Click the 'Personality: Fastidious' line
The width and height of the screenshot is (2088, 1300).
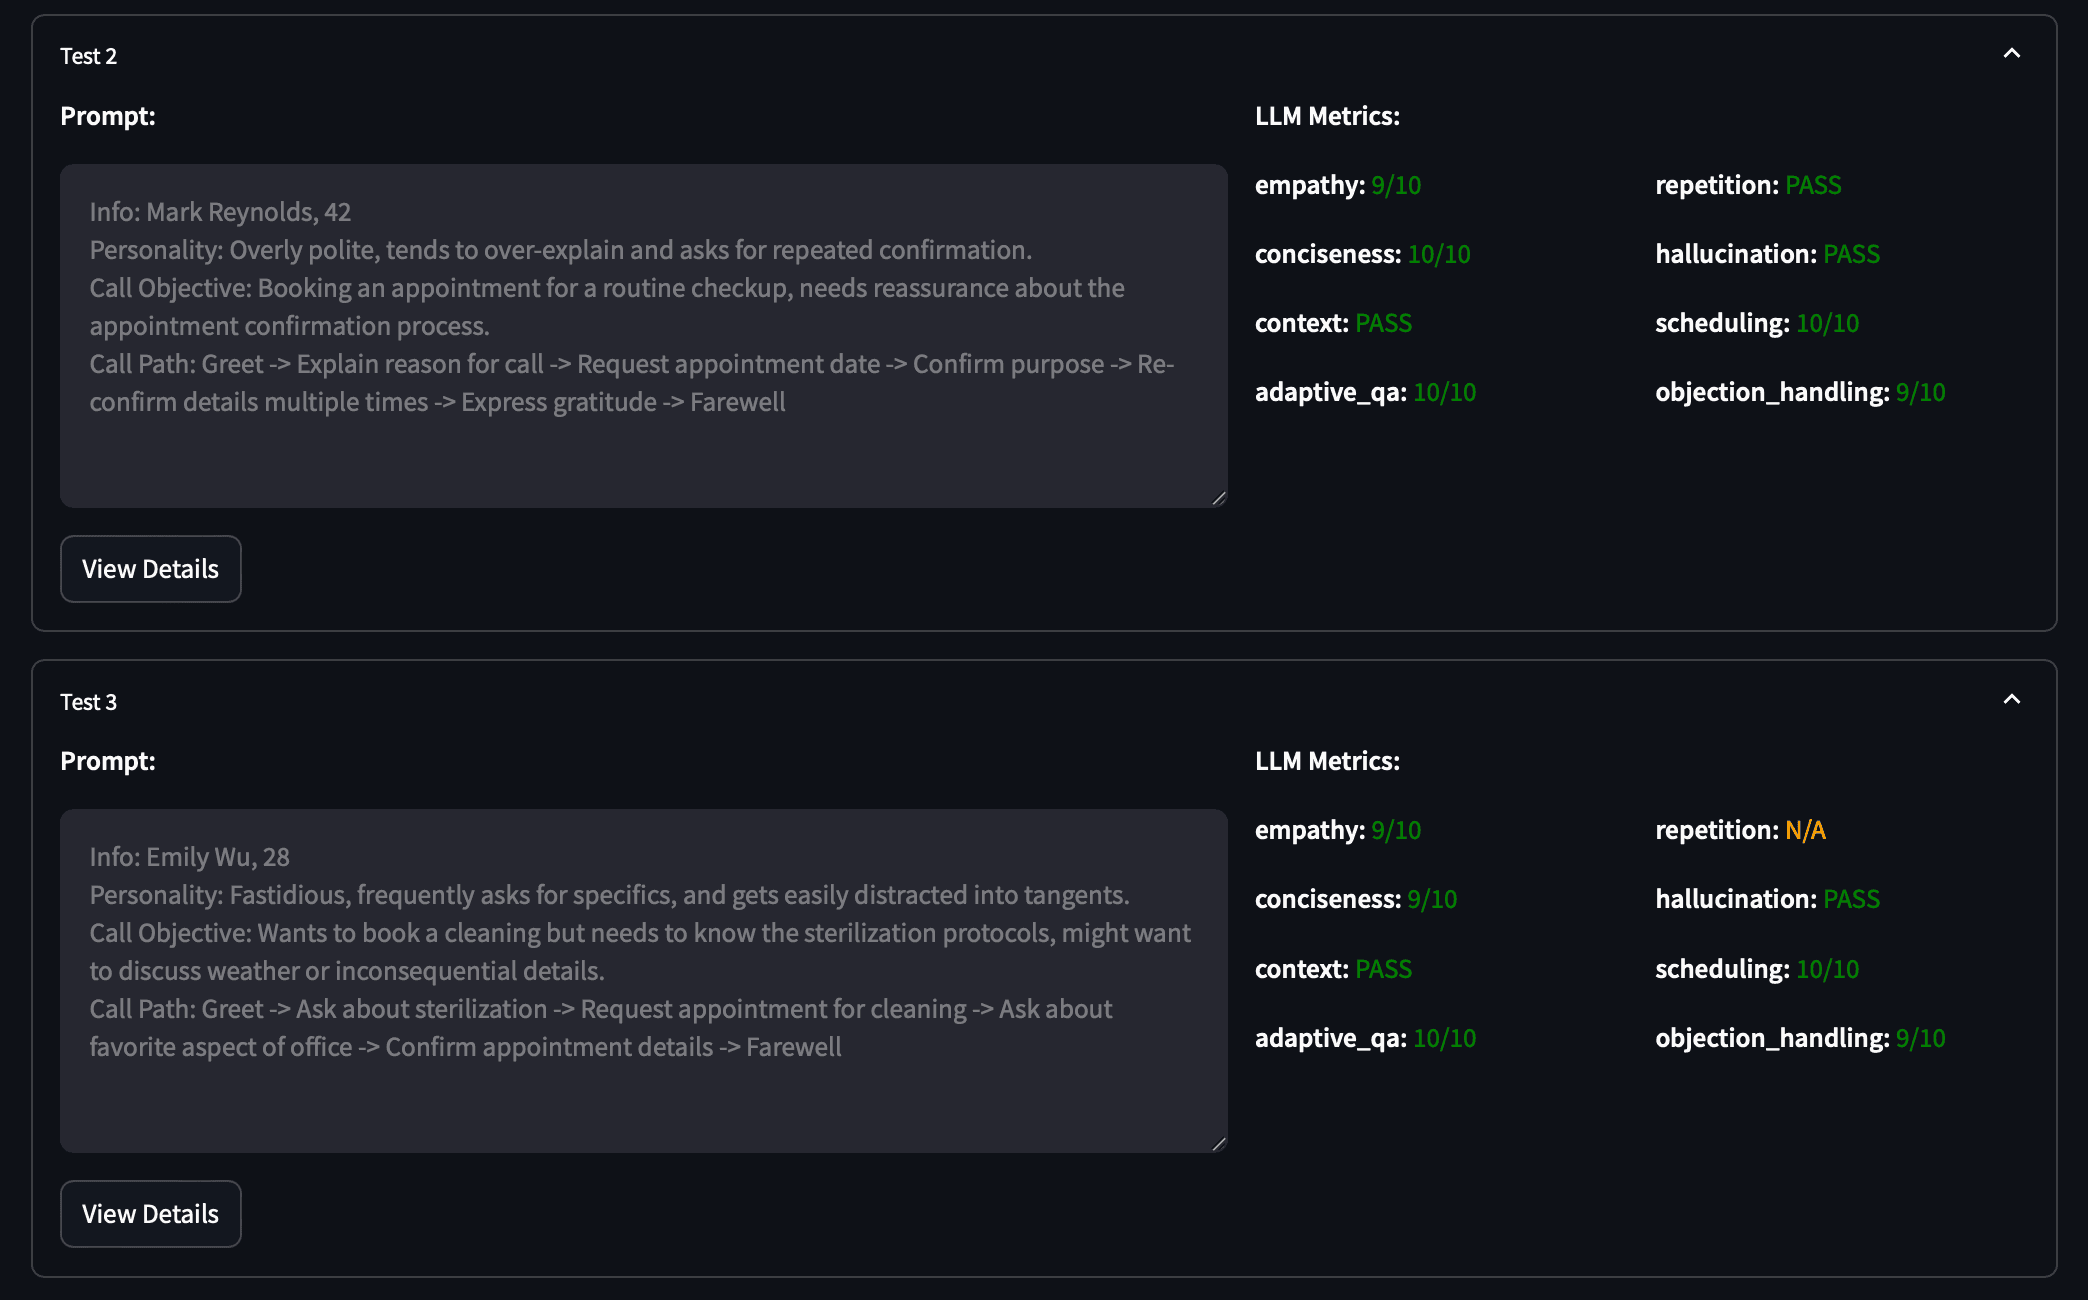tap(609, 895)
